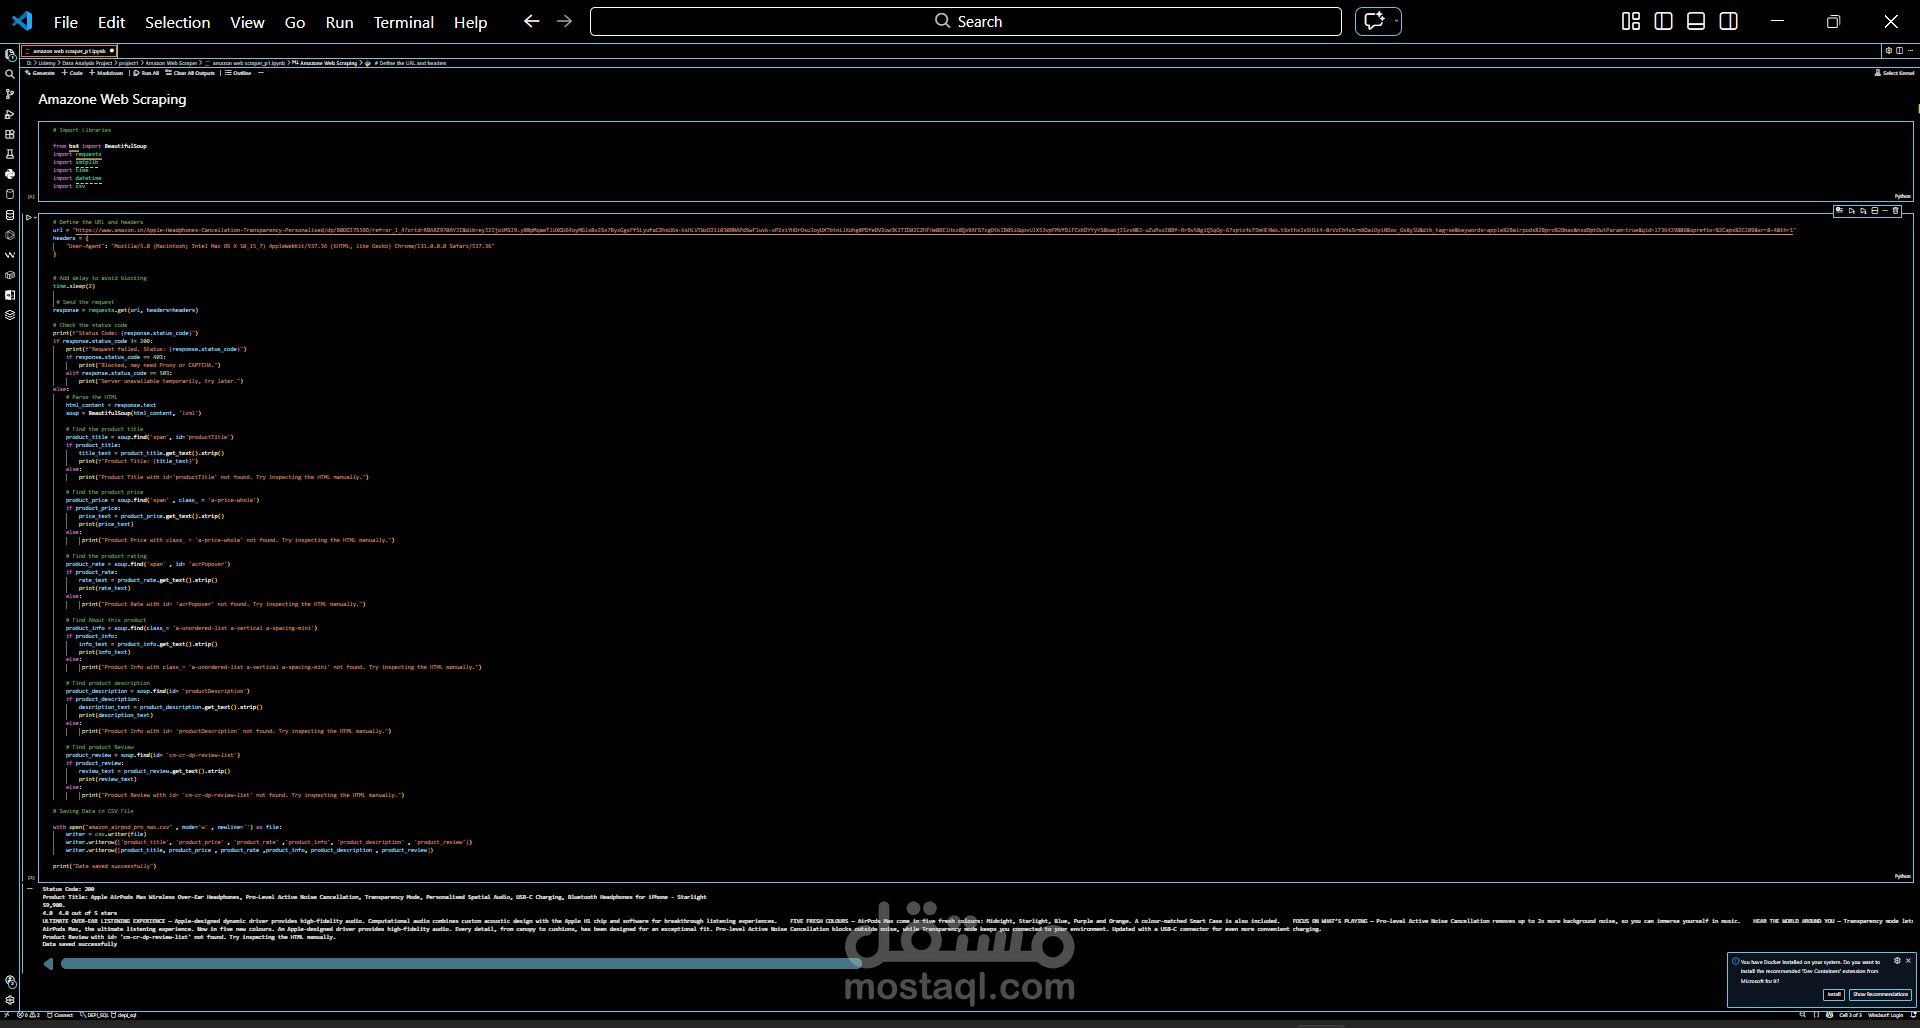Open the Docker notification's gear settings
1920x1028 pixels.
pyautogui.click(x=1897, y=960)
